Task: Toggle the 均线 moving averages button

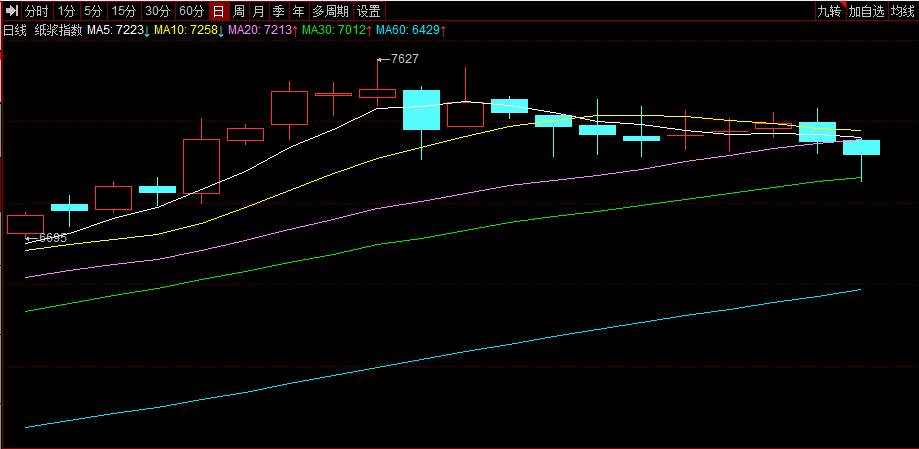Action: (x=903, y=11)
